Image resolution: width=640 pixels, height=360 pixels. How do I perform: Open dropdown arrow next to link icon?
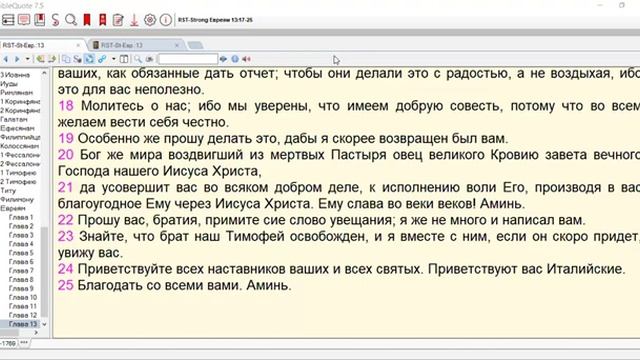click(113, 59)
